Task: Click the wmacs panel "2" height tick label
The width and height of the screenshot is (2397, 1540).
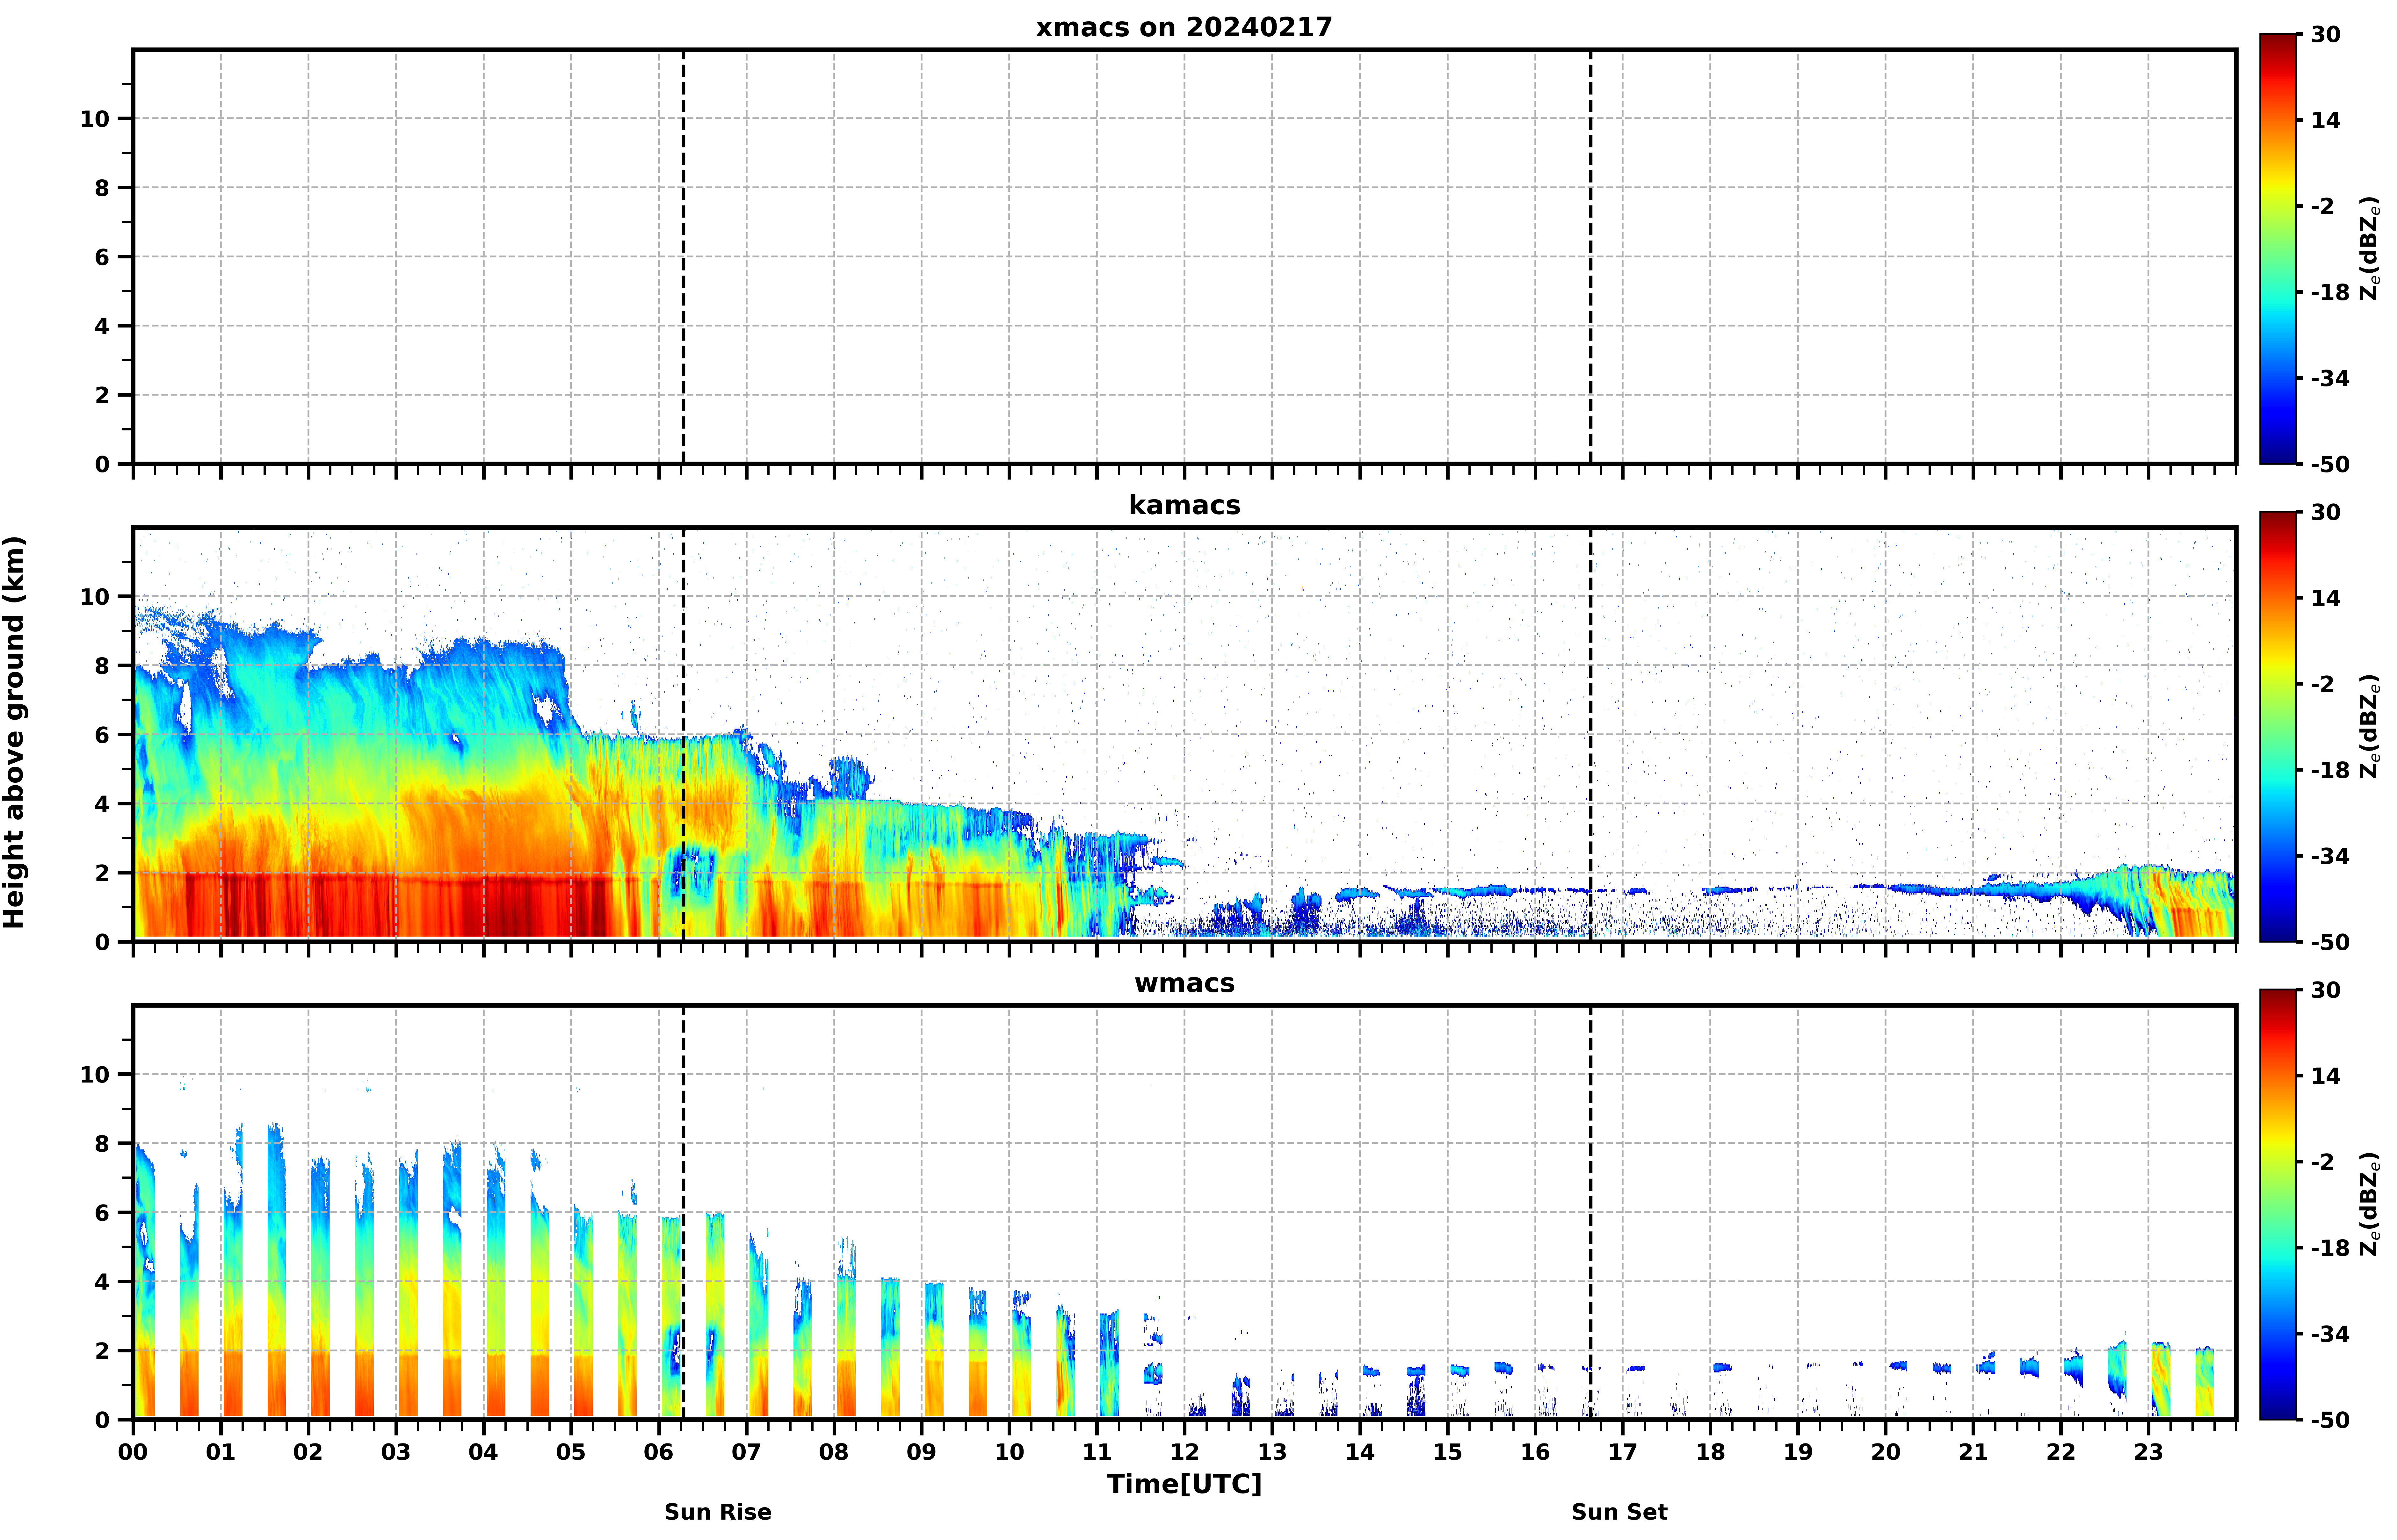Action: 102,1351
